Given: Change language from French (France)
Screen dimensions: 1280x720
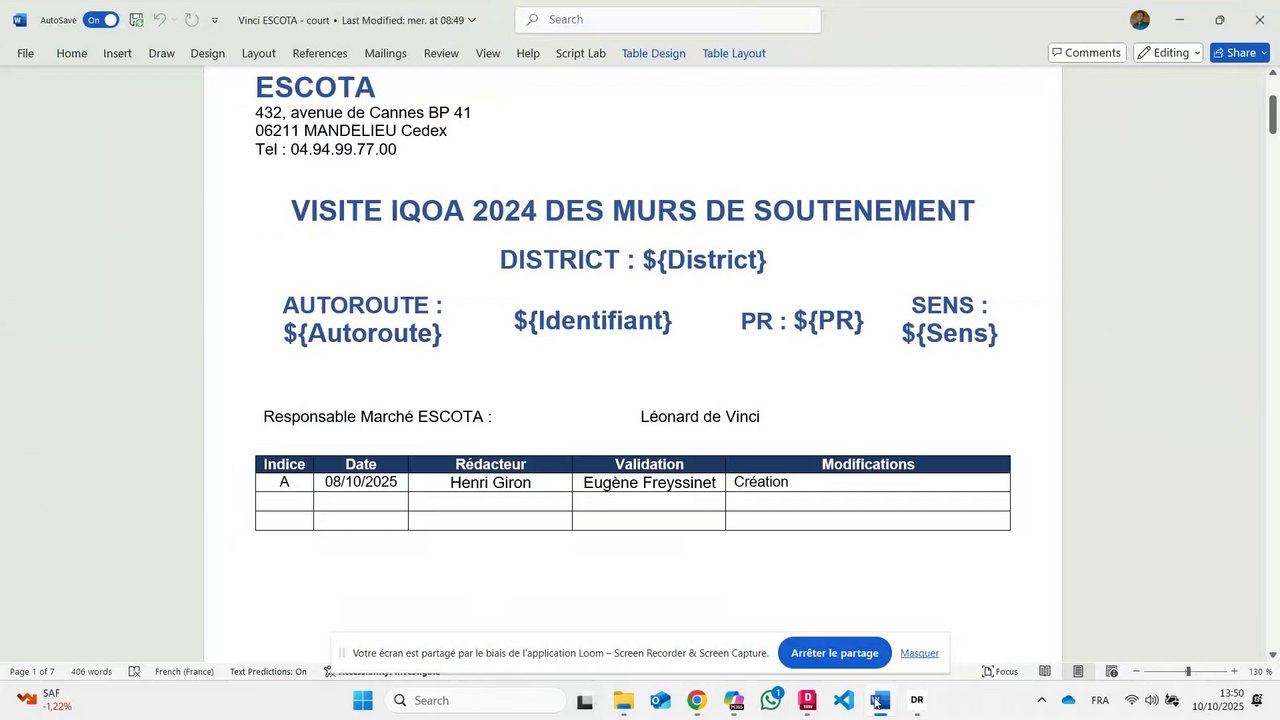Looking at the screenshot, I should (184, 671).
